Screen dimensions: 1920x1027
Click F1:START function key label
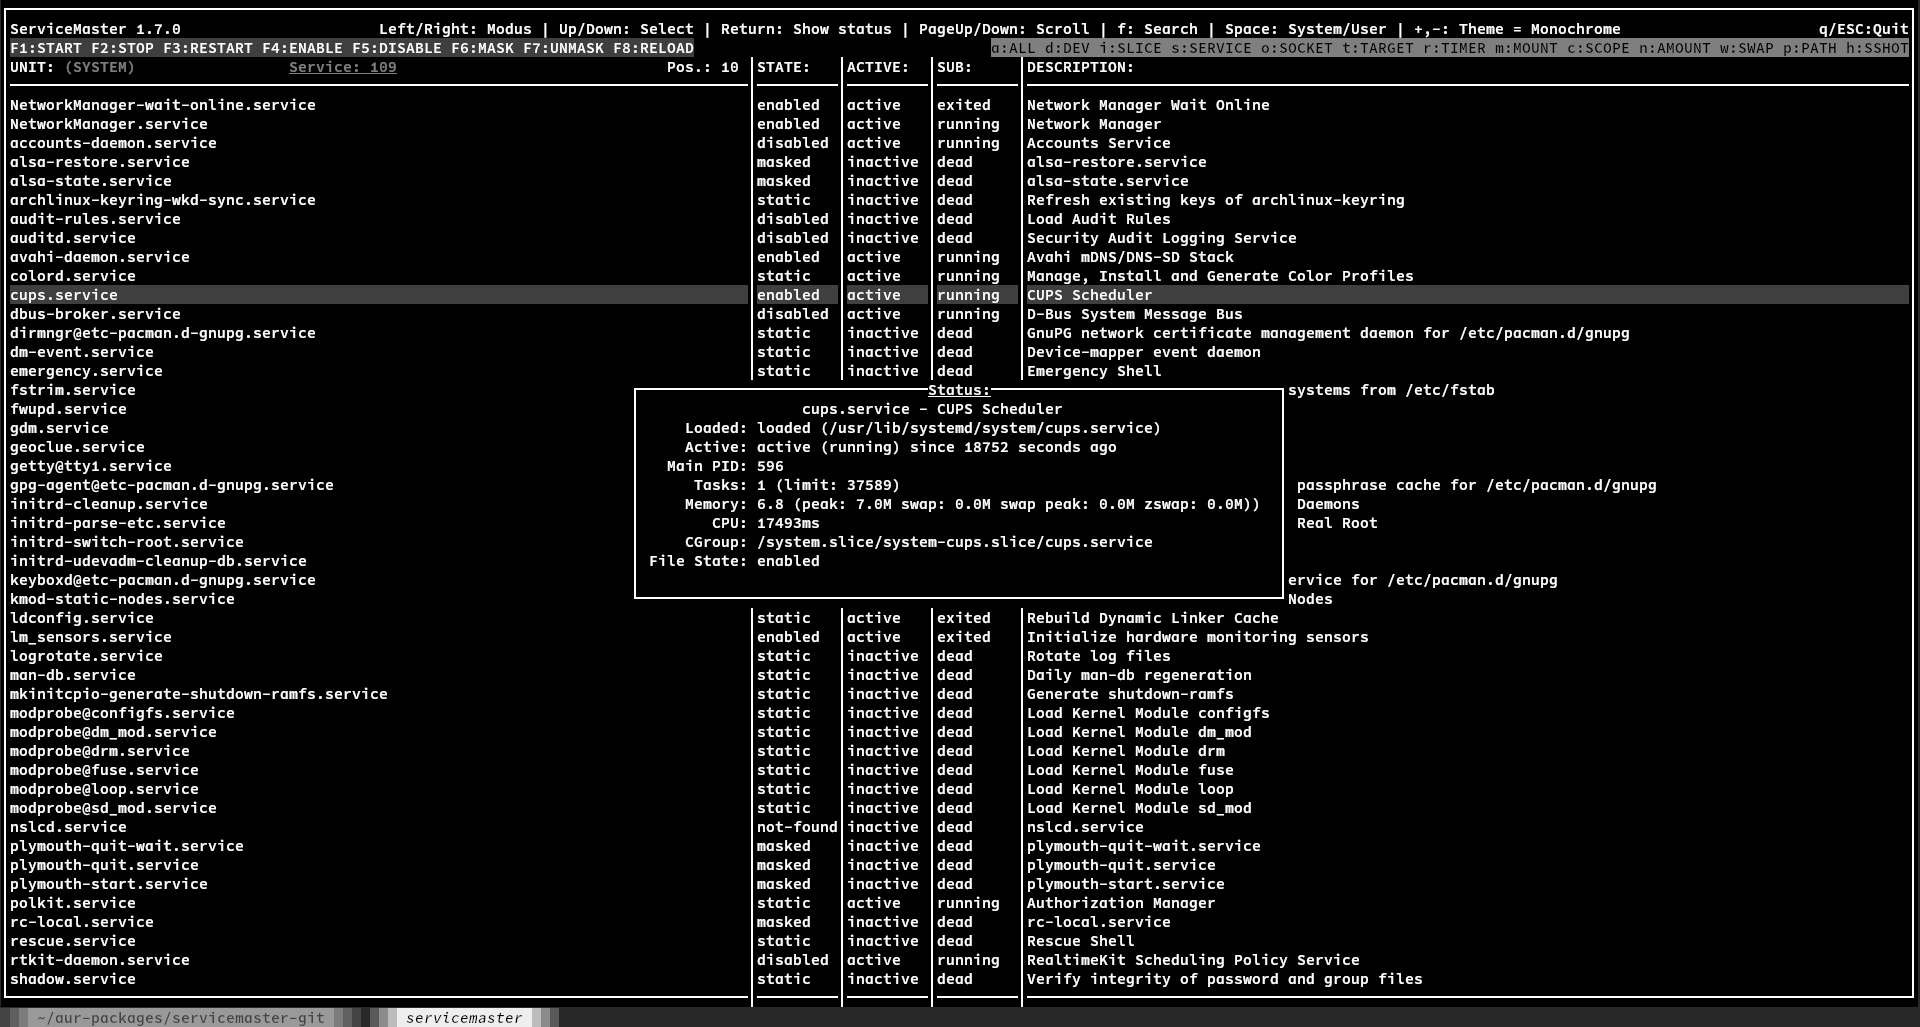[x=46, y=48]
